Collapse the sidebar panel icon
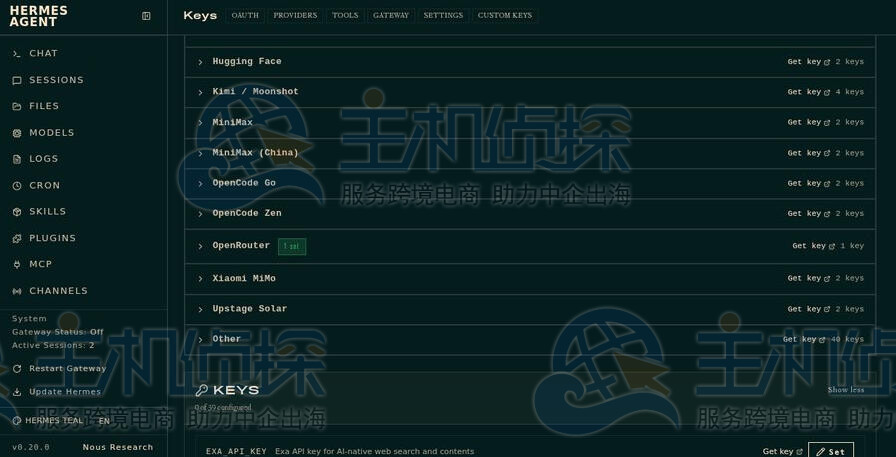Image resolution: width=896 pixels, height=457 pixels. (146, 16)
